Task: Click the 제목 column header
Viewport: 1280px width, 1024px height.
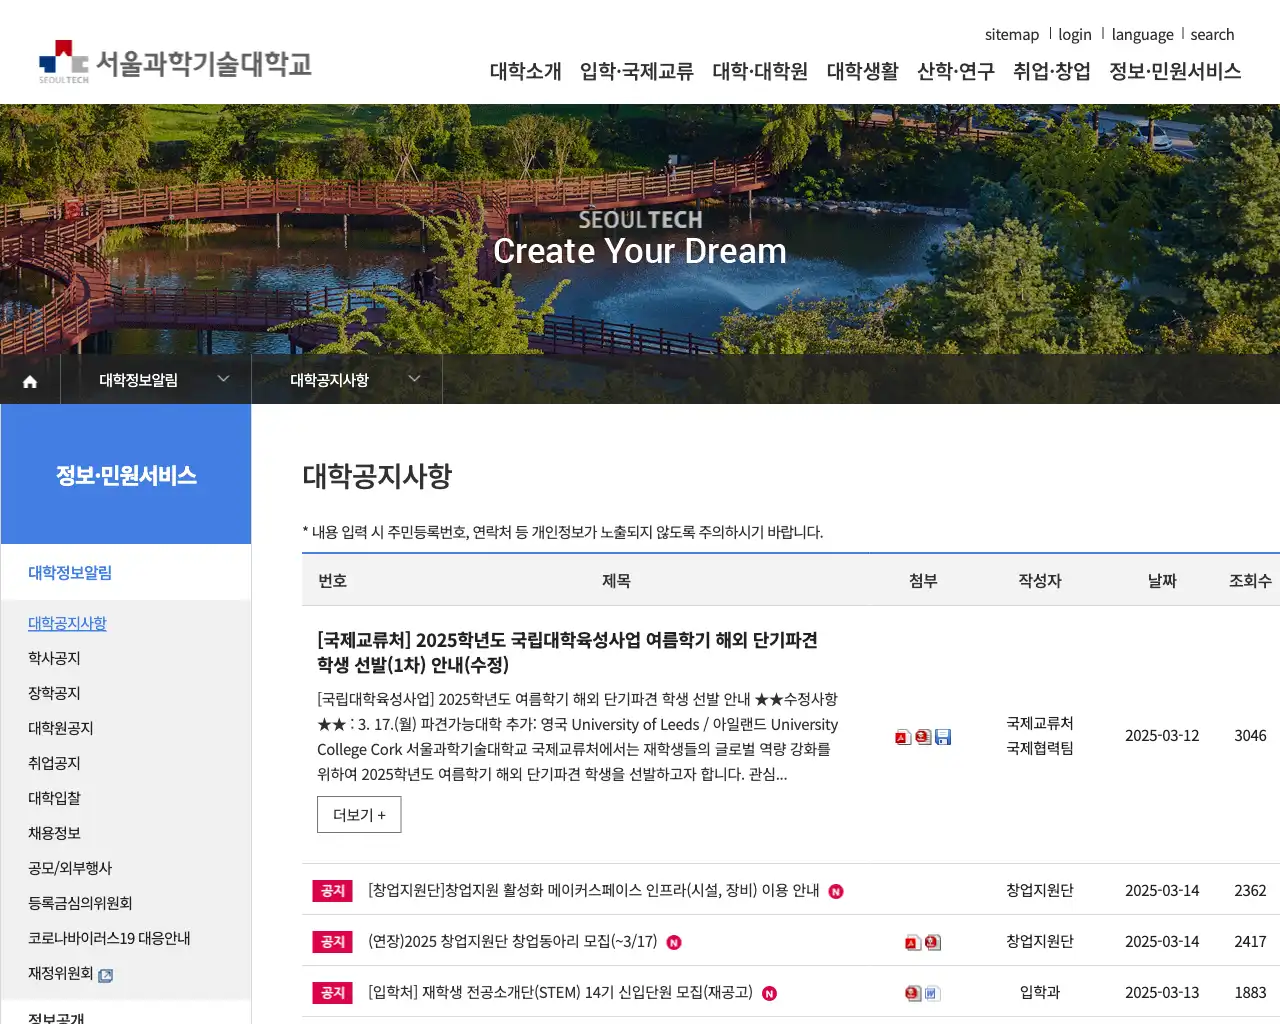Action: (616, 581)
